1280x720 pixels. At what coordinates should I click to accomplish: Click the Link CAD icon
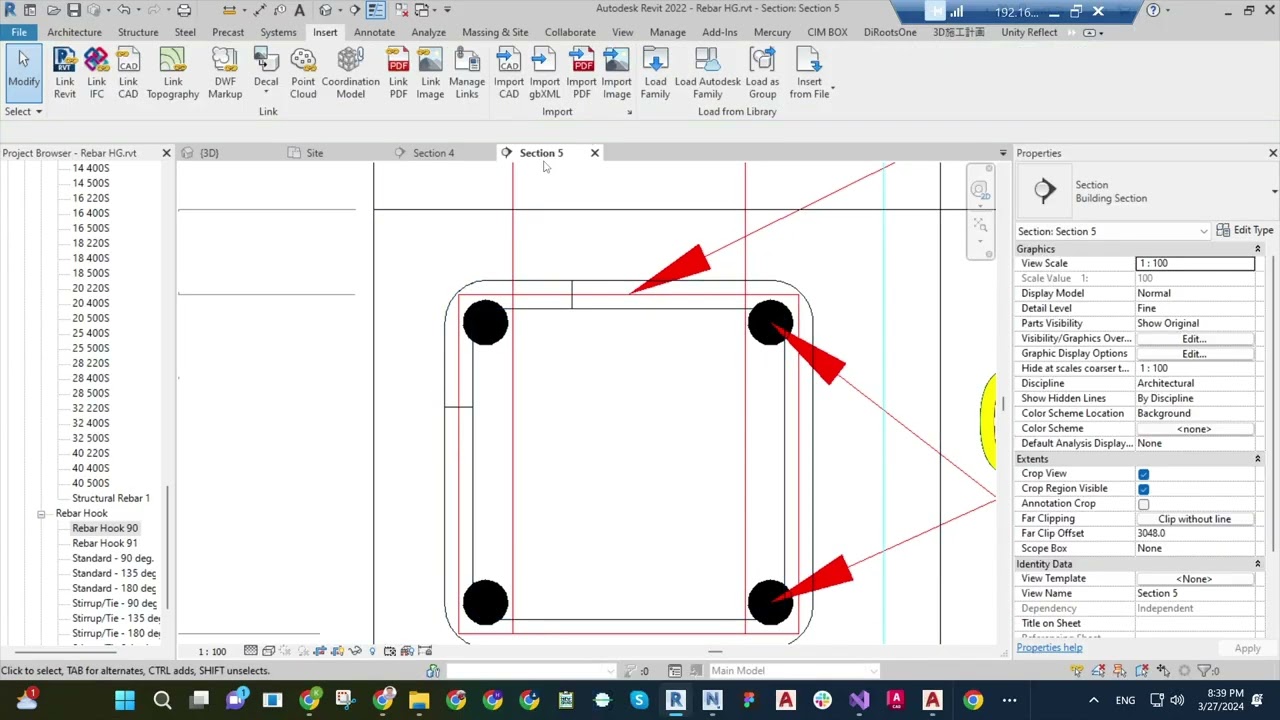(128, 73)
